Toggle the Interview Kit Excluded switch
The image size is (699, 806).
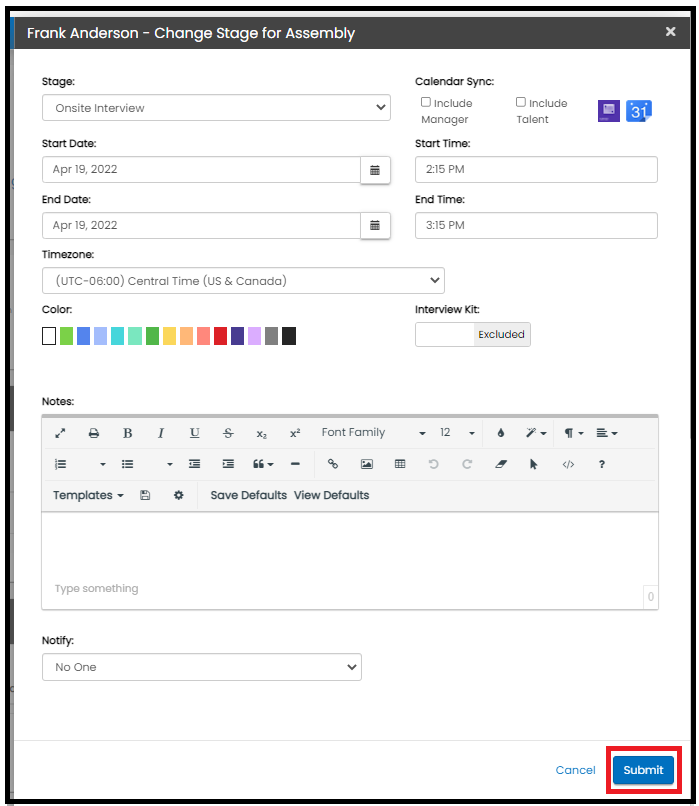[x=473, y=335]
